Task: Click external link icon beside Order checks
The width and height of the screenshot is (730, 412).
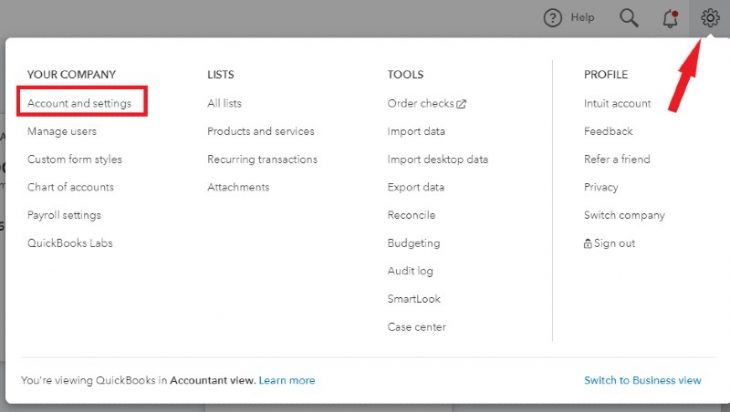Action: tap(461, 104)
